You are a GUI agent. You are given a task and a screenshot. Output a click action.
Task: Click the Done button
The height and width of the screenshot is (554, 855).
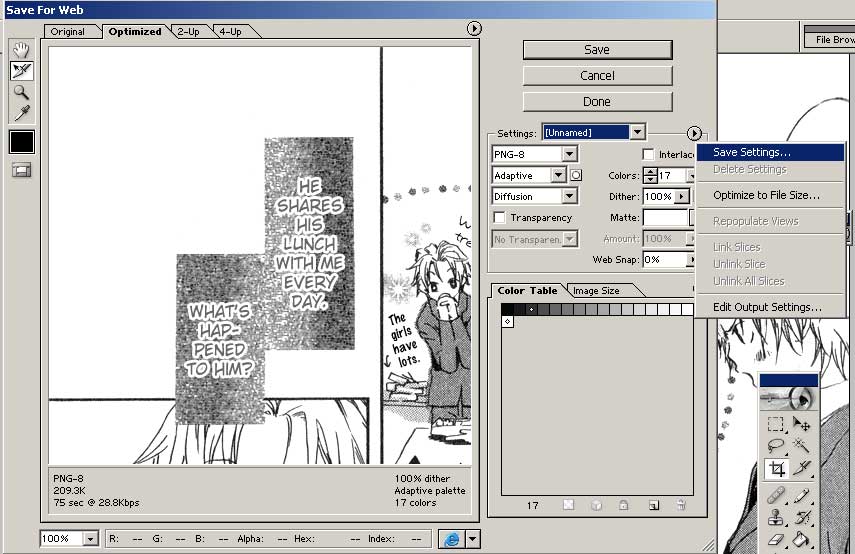click(x=597, y=102)
